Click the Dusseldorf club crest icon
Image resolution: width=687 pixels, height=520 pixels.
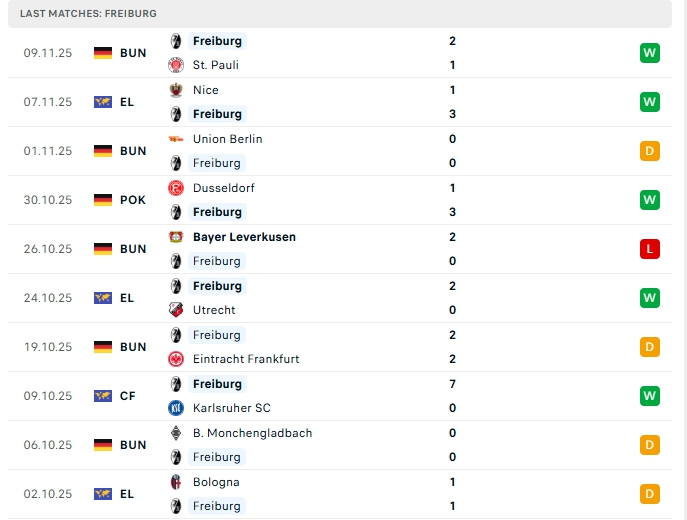[177, 188]
